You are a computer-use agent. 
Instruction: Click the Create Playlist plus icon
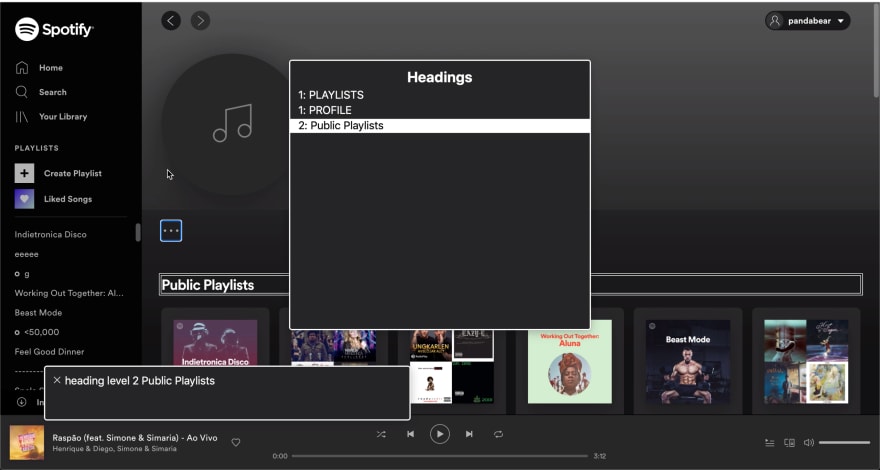click(24, 174)
